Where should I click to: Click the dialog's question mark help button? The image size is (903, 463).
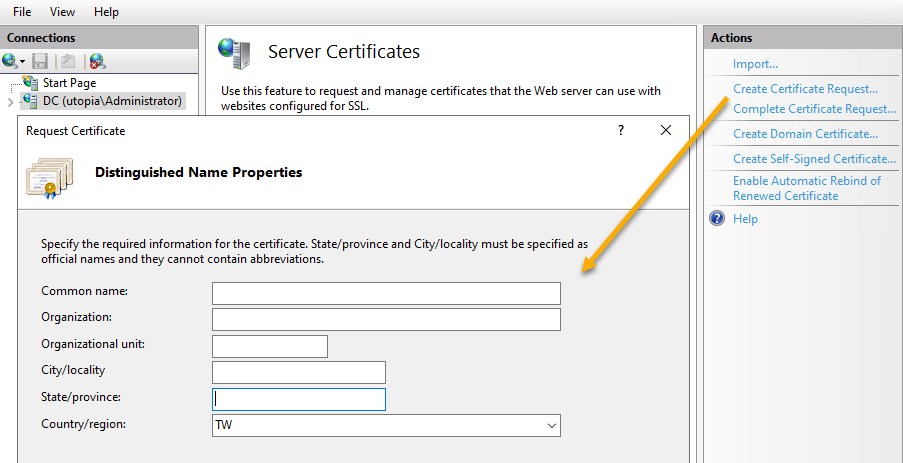coord(621,130)
